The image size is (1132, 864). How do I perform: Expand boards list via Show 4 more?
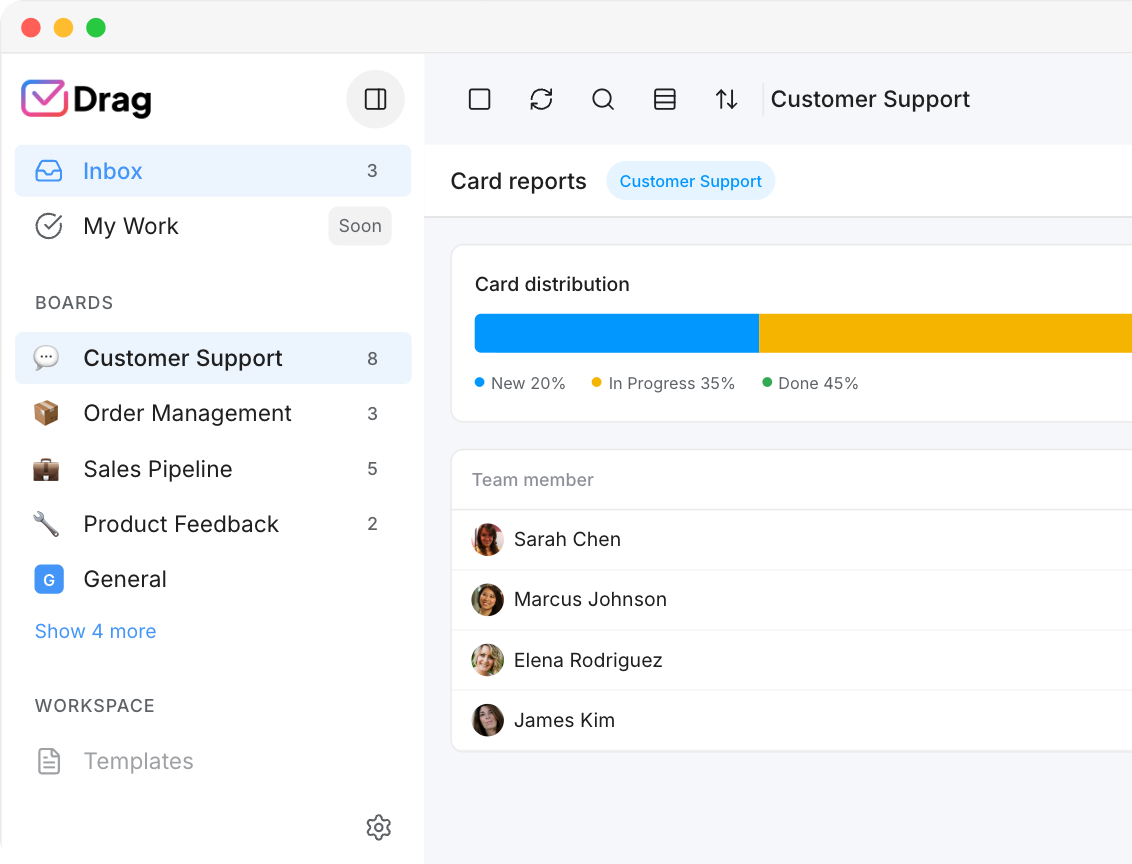click(x=95, y=631)
